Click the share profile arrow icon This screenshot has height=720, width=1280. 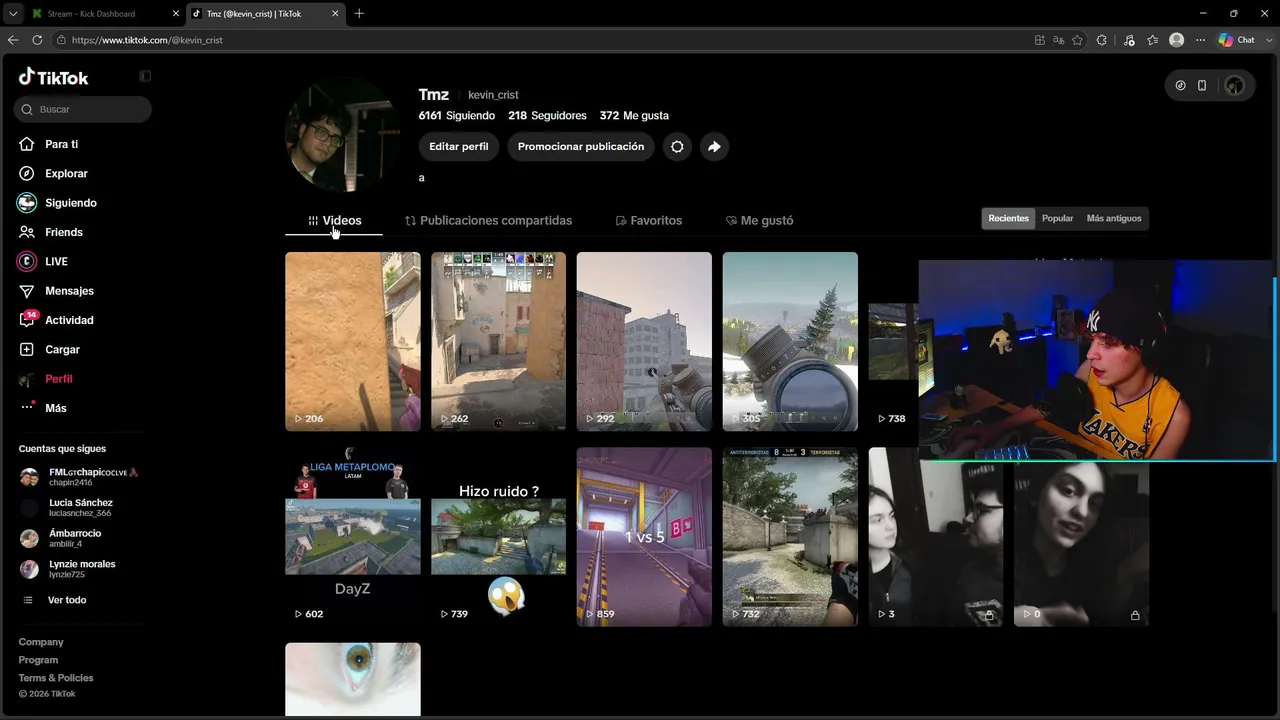pos(714,146)
